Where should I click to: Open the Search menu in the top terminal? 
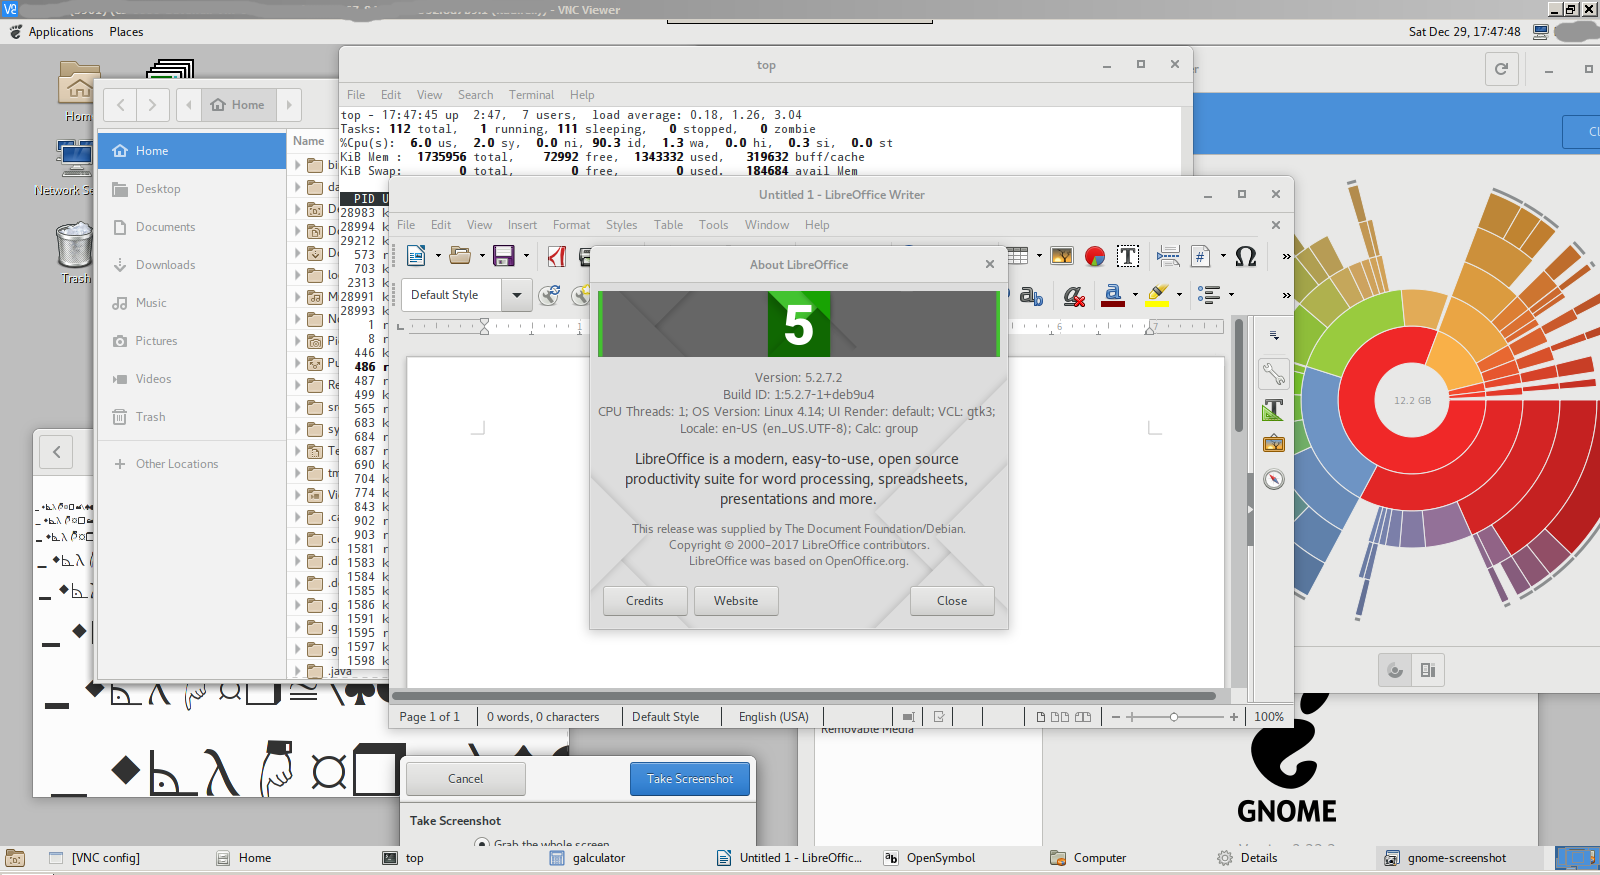(475, 95)
